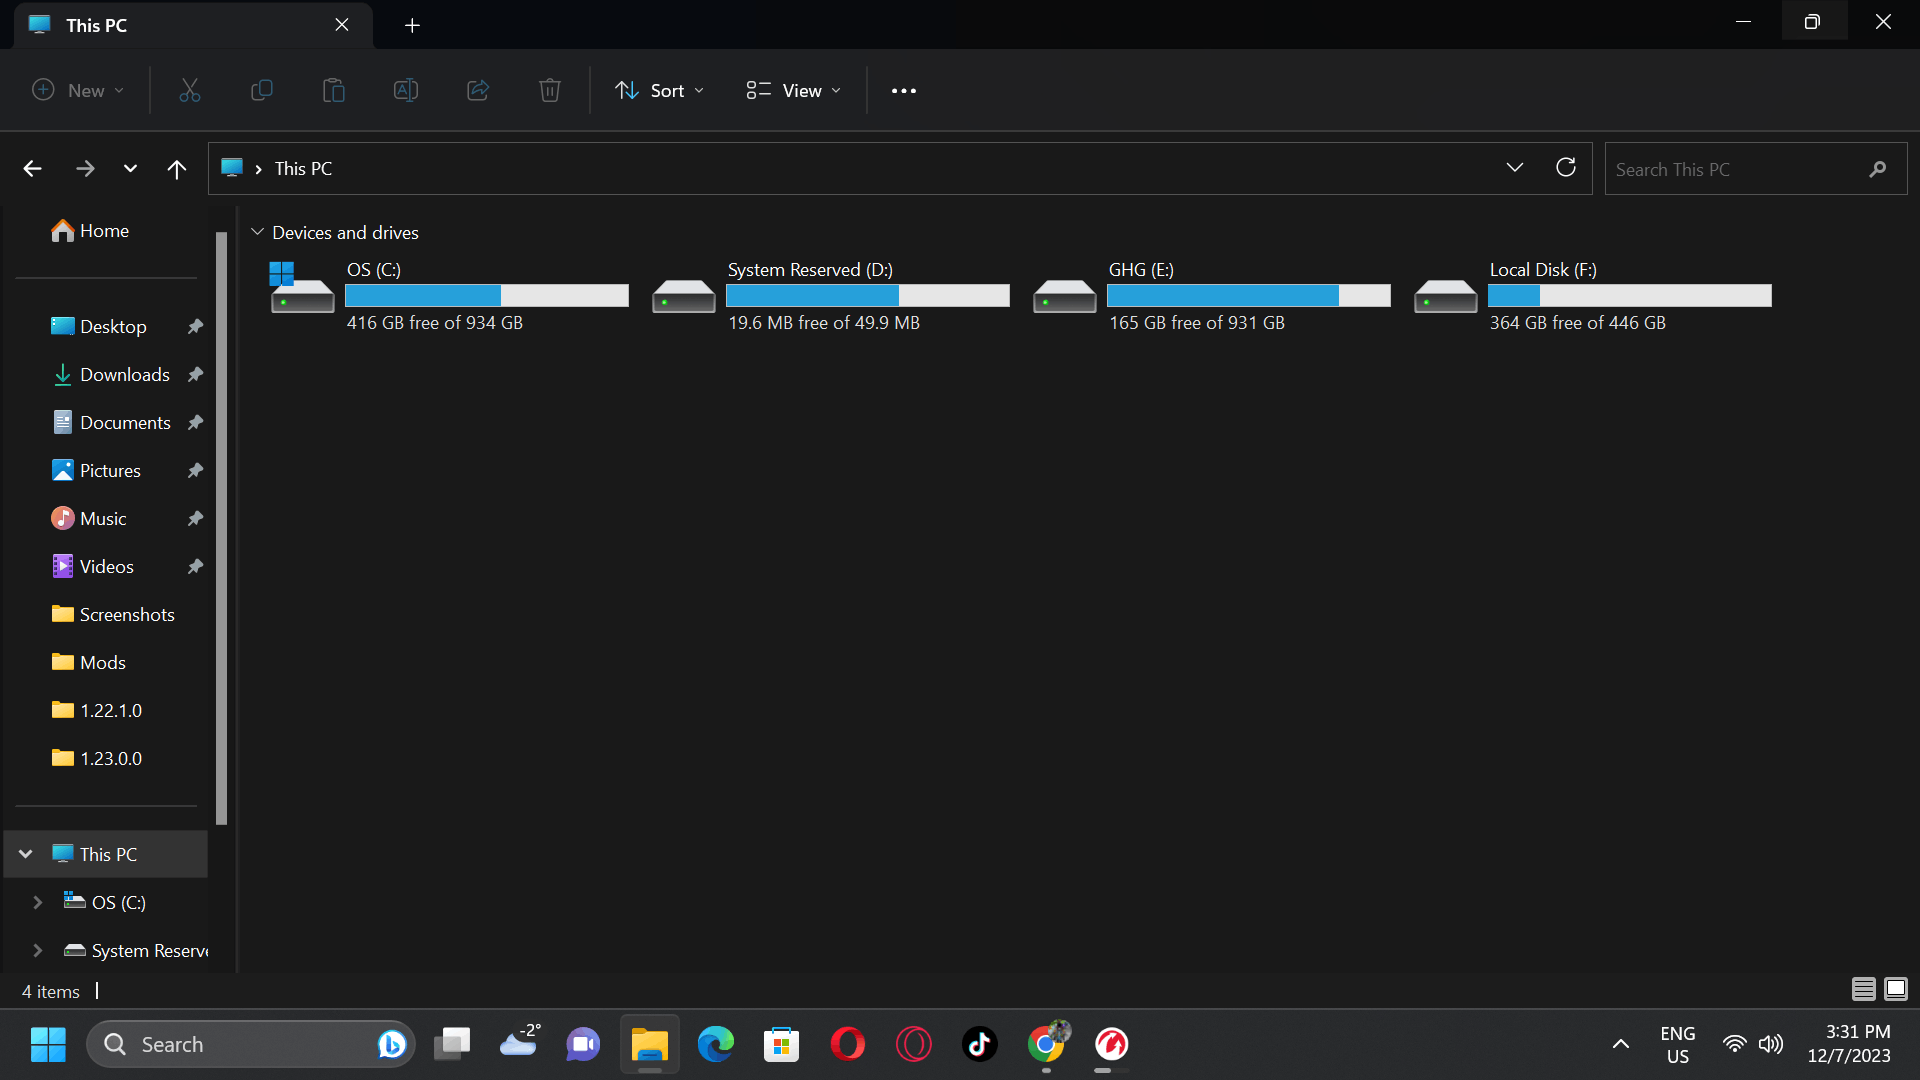
Task: Select the GHG (E:) drive usage bar
Action: click(x=1248, y=296)
